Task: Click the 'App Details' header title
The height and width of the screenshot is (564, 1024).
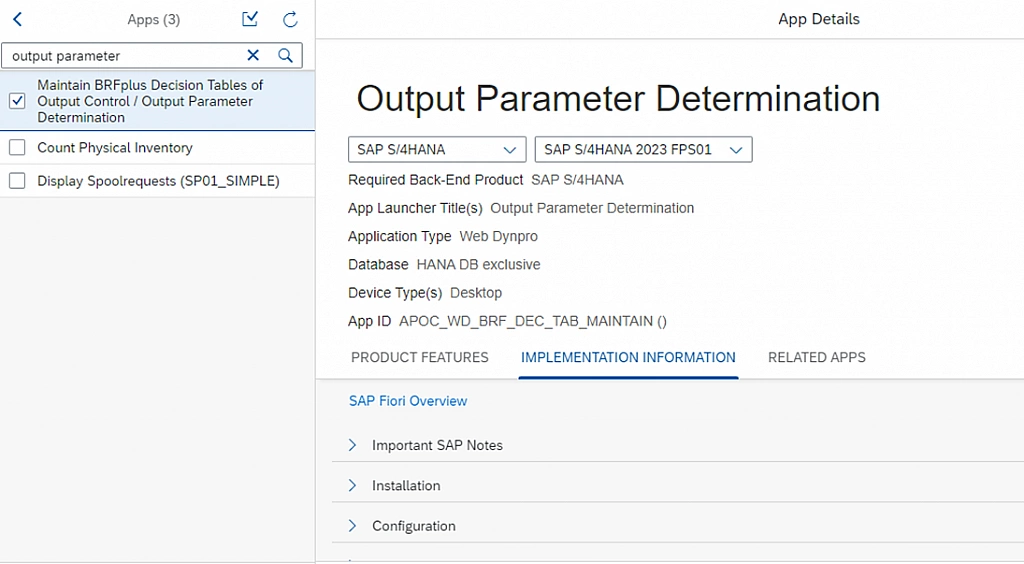Action: click(819, 19)
